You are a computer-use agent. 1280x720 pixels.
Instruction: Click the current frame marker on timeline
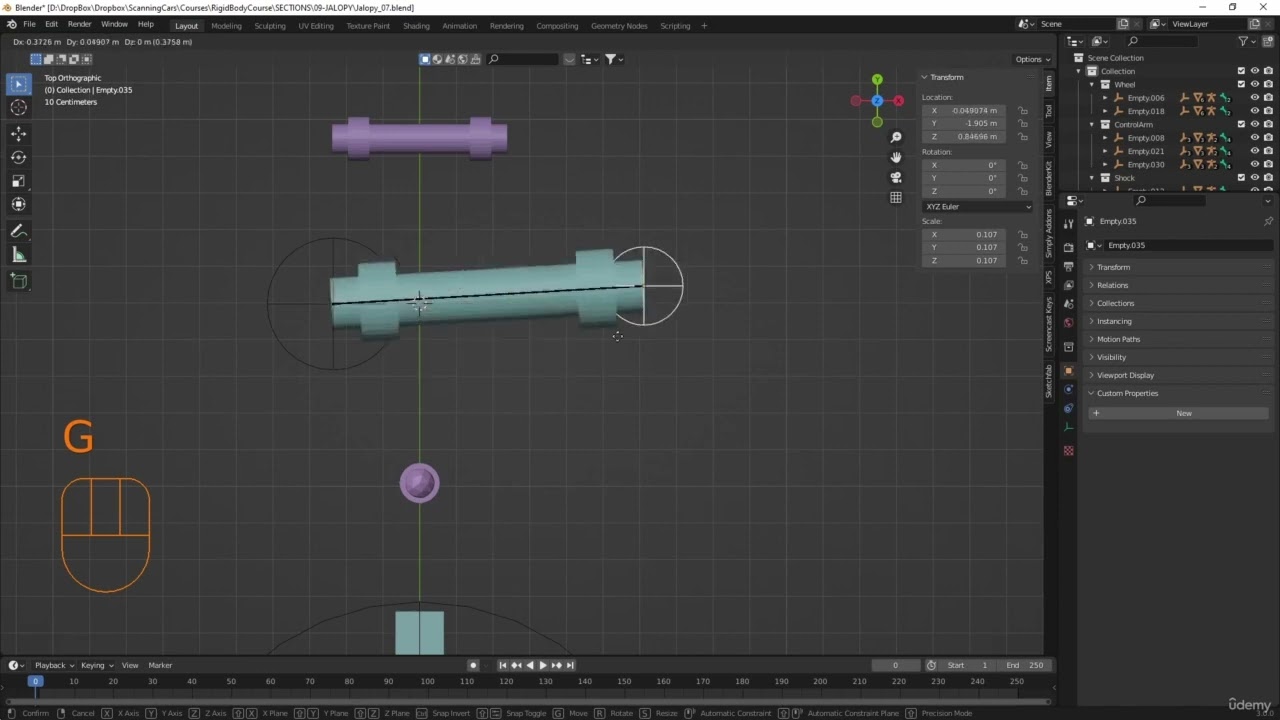click(35, 681)
